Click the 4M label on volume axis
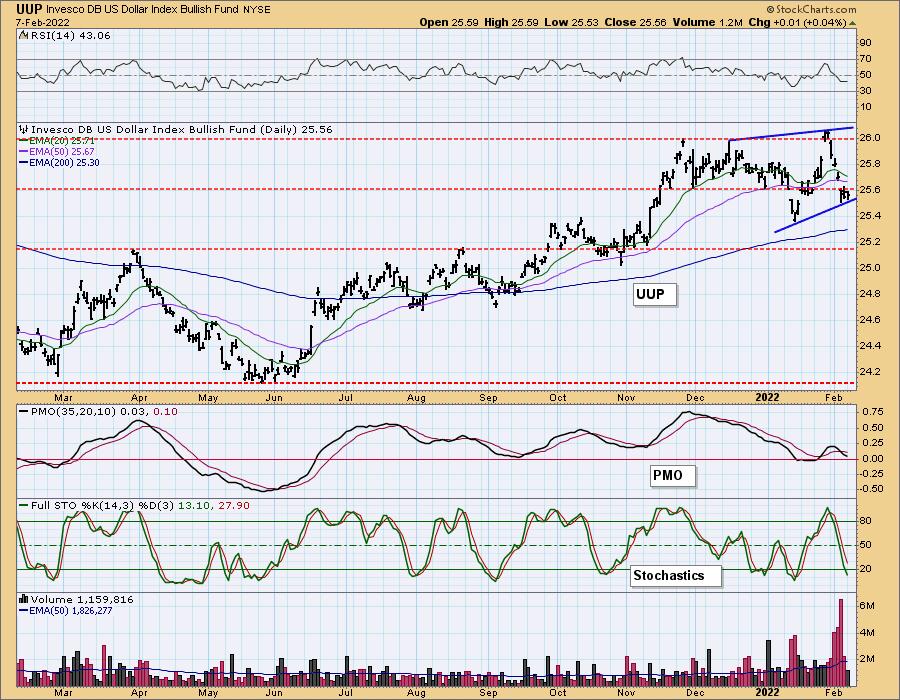Screen dimensions: 900x700 click(x=867, y=633)
